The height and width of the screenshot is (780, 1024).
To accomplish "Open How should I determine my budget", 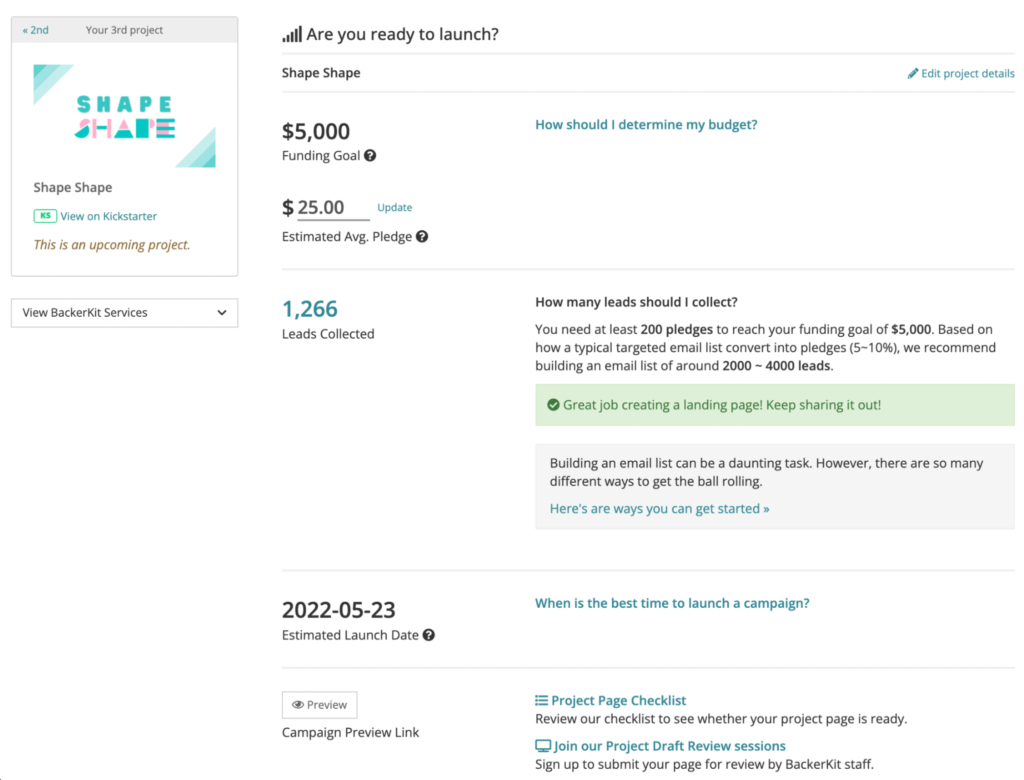I will tap(646, 125).
